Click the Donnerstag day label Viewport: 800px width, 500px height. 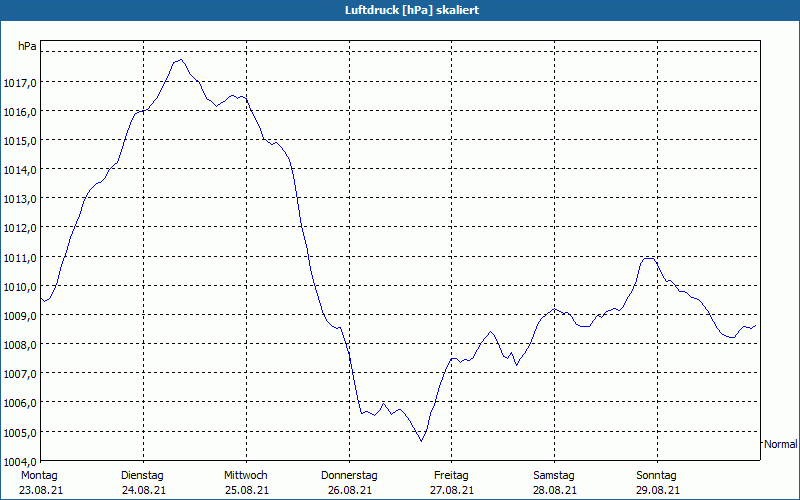click(349, 476)
